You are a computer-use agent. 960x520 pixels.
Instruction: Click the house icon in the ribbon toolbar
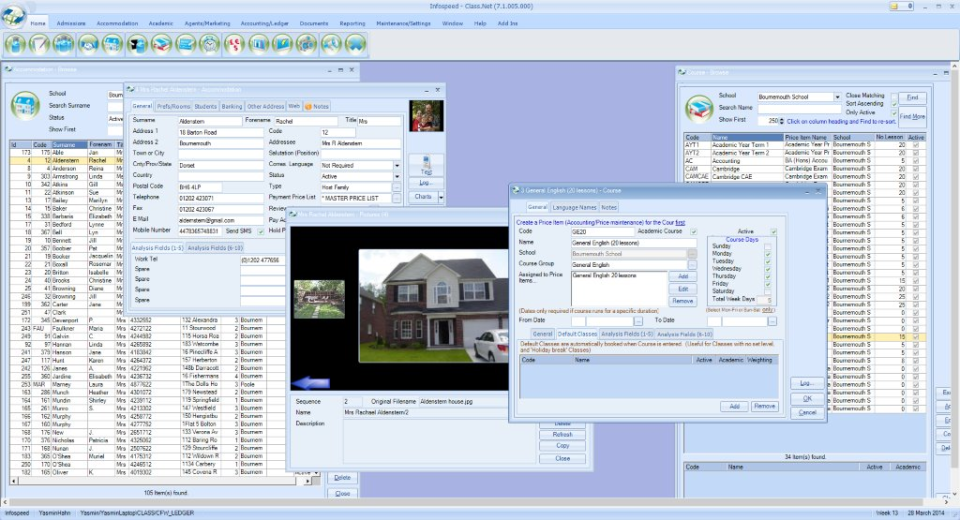click(x=112, y=43)
